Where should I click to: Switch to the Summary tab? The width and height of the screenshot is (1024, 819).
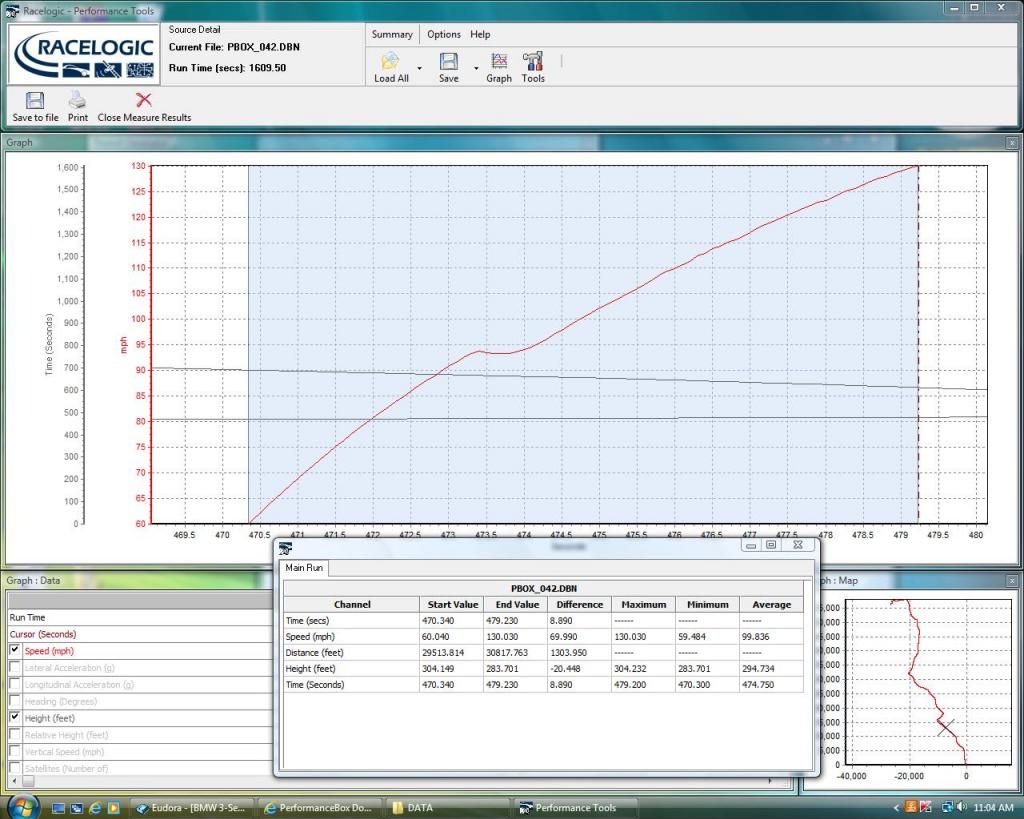392,35
